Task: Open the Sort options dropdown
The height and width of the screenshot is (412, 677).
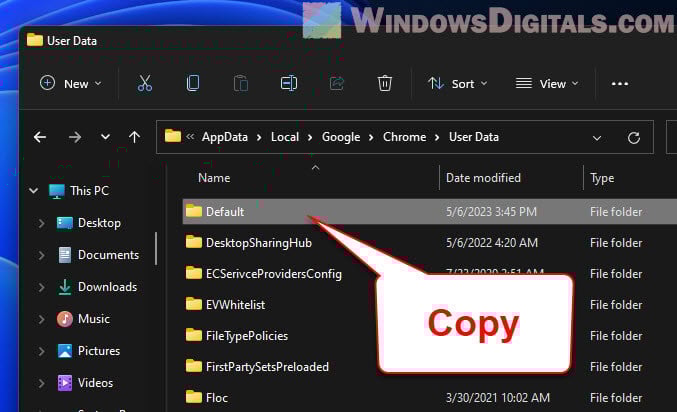Action: [458, 83]
